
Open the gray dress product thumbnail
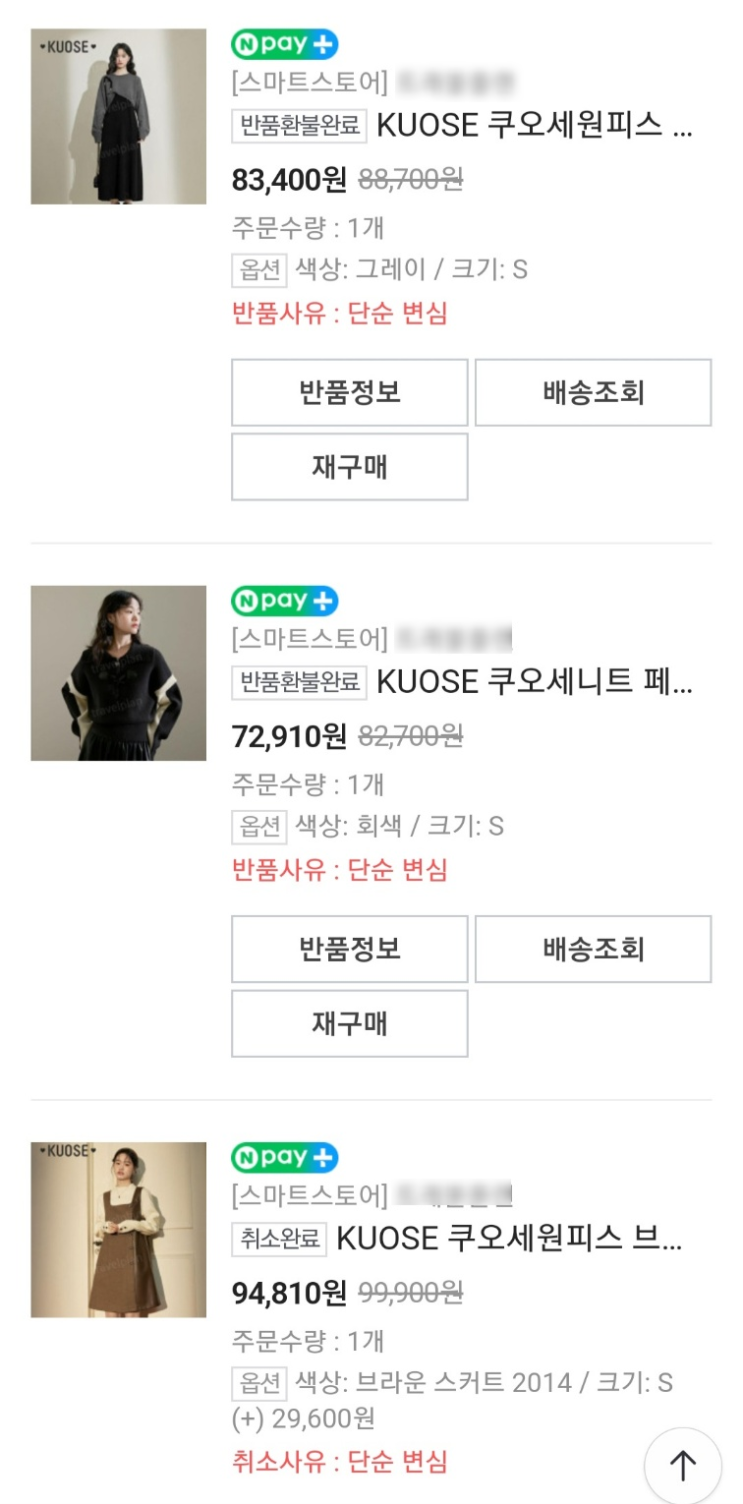click(x=118, y=116)
